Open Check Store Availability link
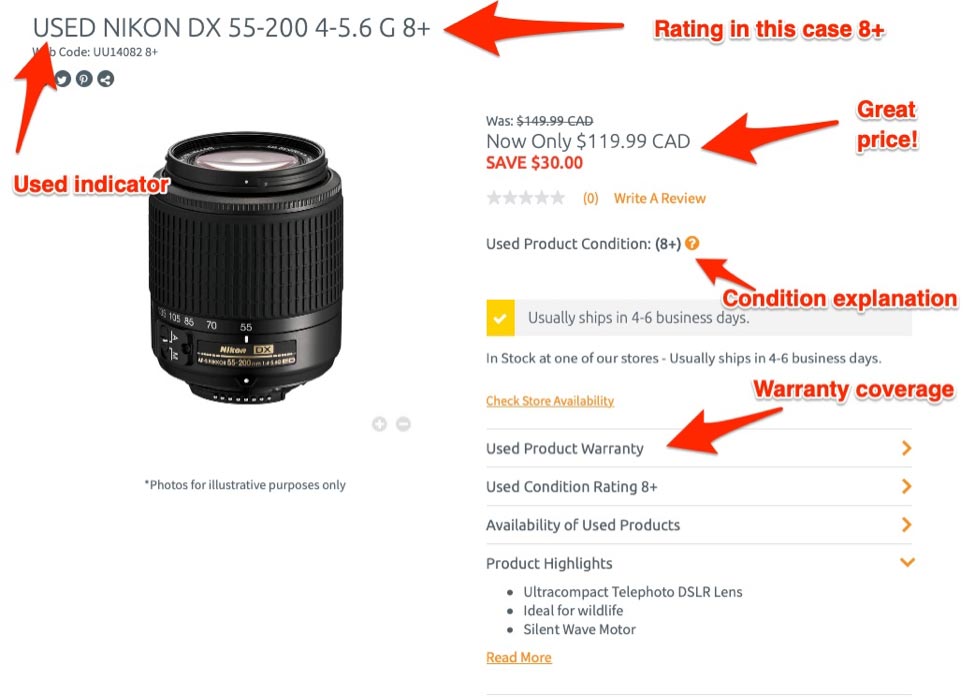975x697 pixels. pos(550,401)
